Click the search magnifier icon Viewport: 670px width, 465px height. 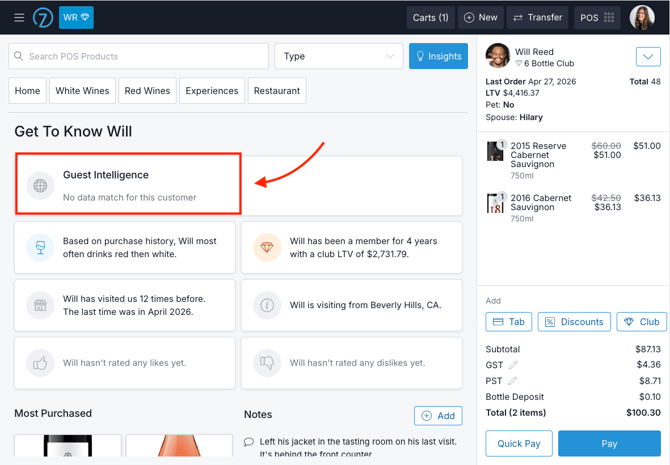[x=18, y=56]
